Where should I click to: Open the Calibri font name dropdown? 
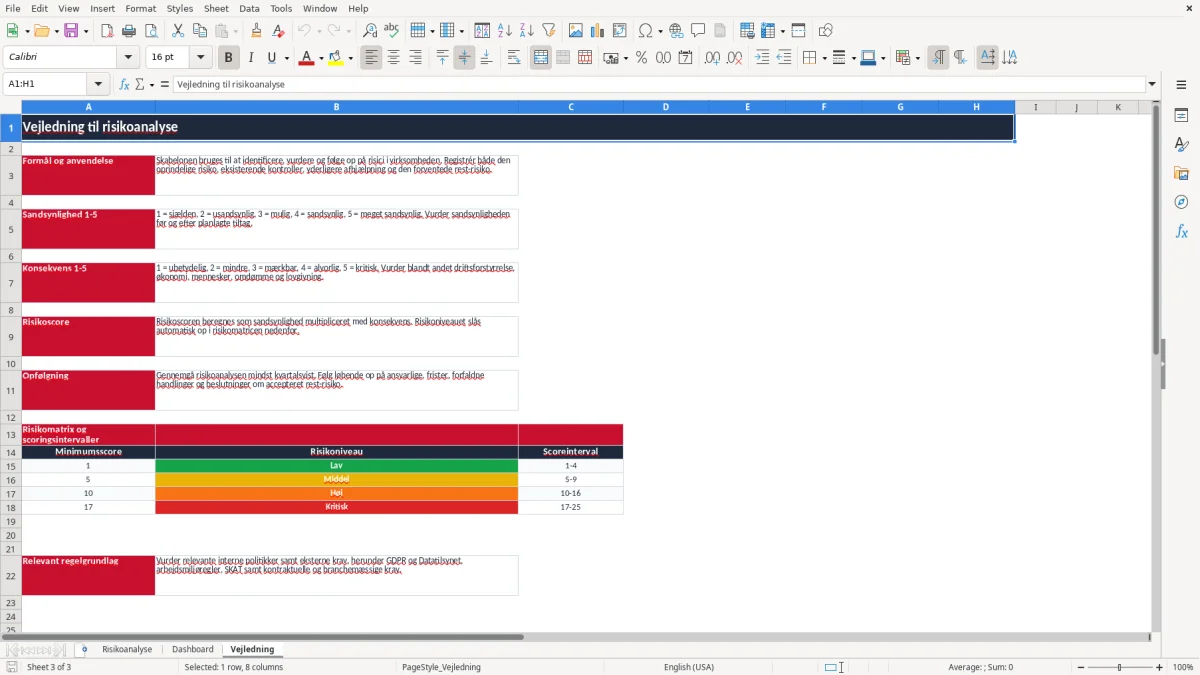(128, 58)
